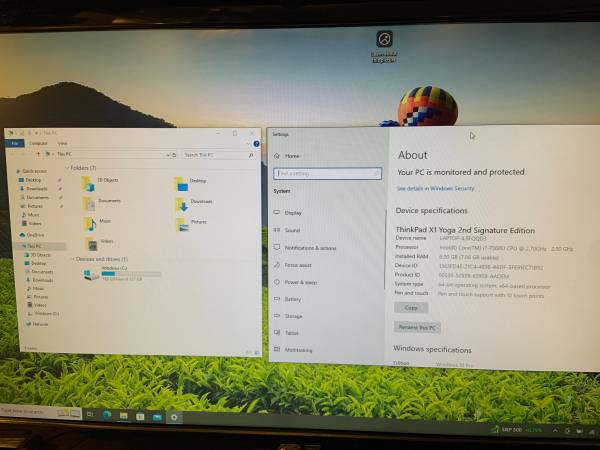The width and height of the screenshot is (600, 450).
Task: Show hidden icons in system tray
Action: point(555,430)
